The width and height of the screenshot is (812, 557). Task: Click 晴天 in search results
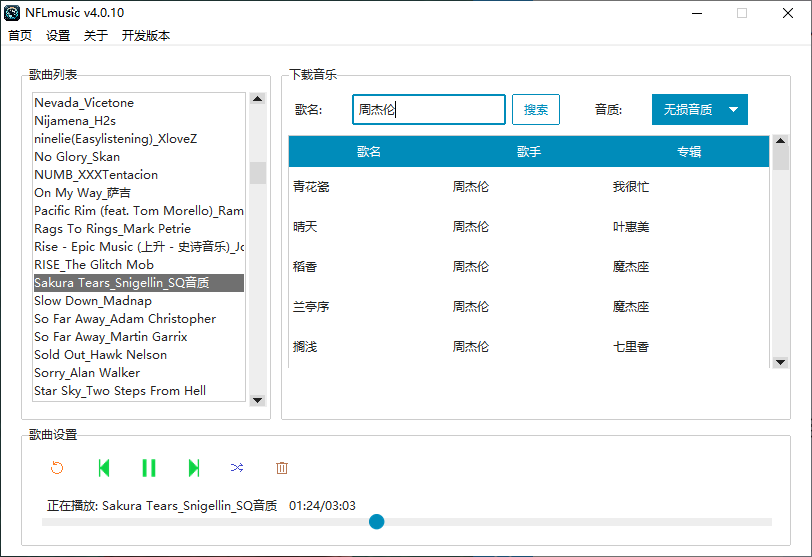pos(305,227)
